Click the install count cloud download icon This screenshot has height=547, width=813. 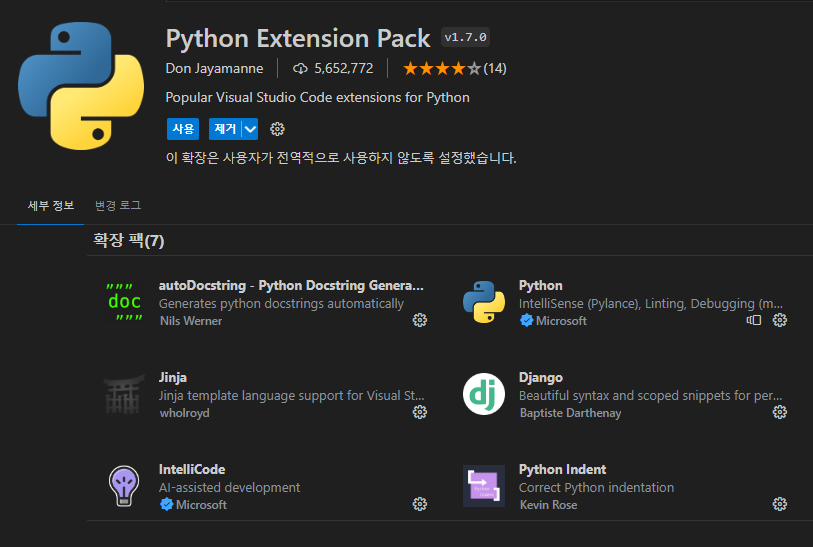(x=300, y=68)
